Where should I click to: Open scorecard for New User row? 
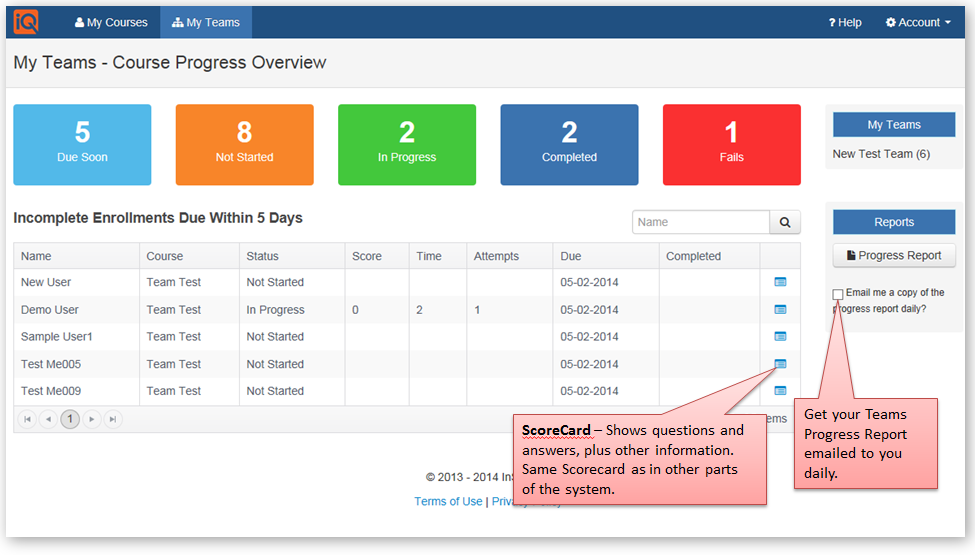tap(780, 282)
